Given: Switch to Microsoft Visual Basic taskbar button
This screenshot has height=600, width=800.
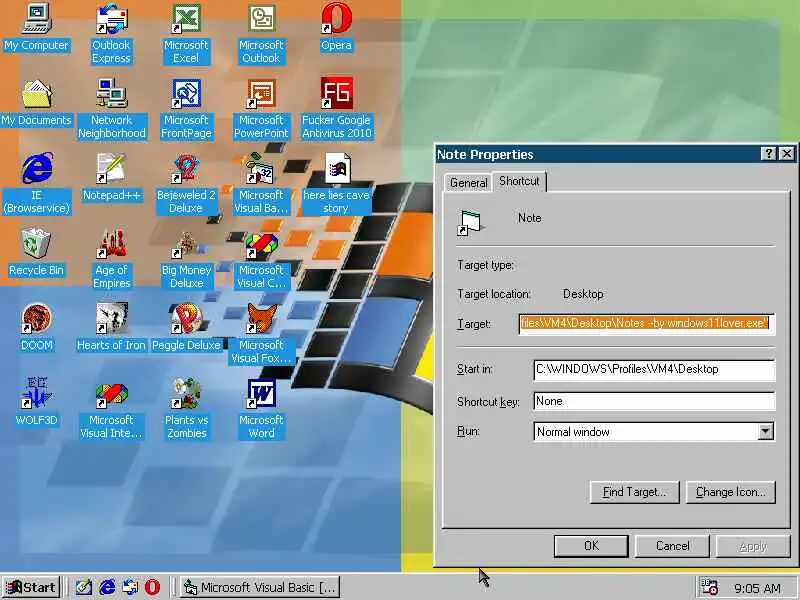Looking at the screenshot, I should click(260, 587).
